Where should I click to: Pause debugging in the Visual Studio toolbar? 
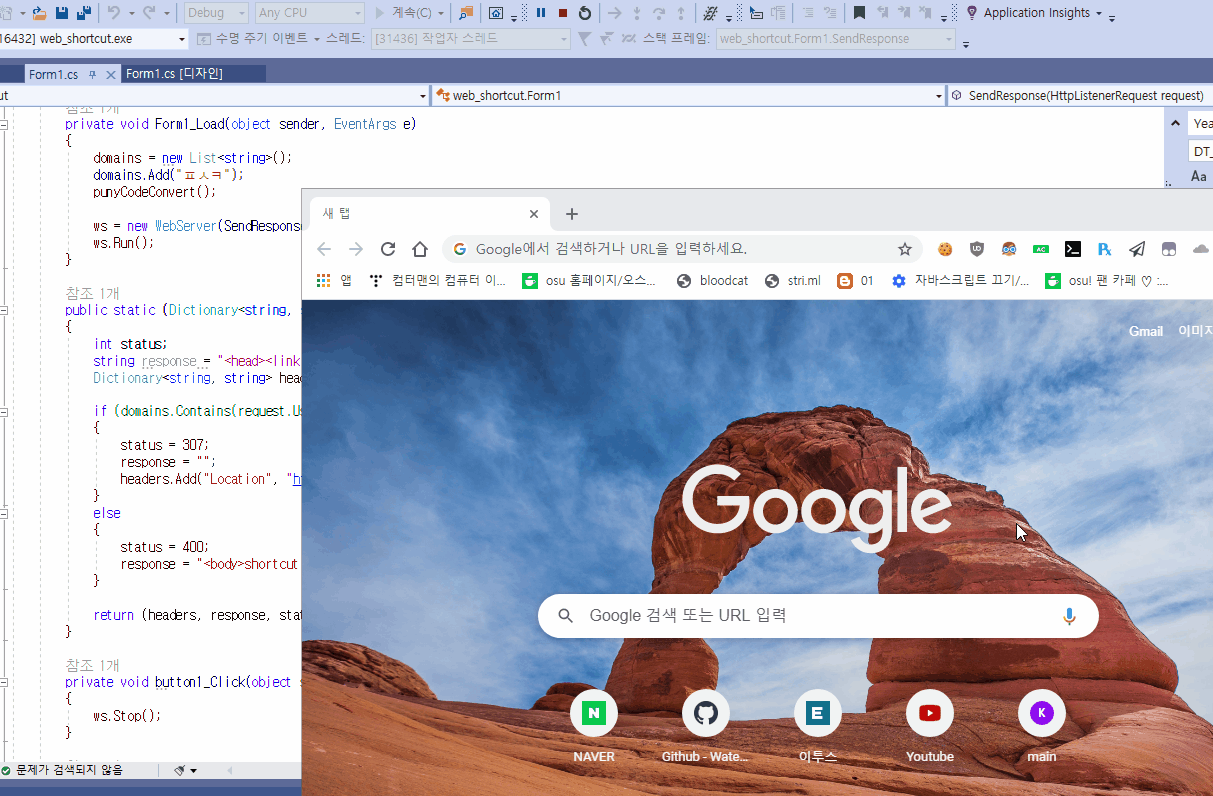(x=541, y=13)
